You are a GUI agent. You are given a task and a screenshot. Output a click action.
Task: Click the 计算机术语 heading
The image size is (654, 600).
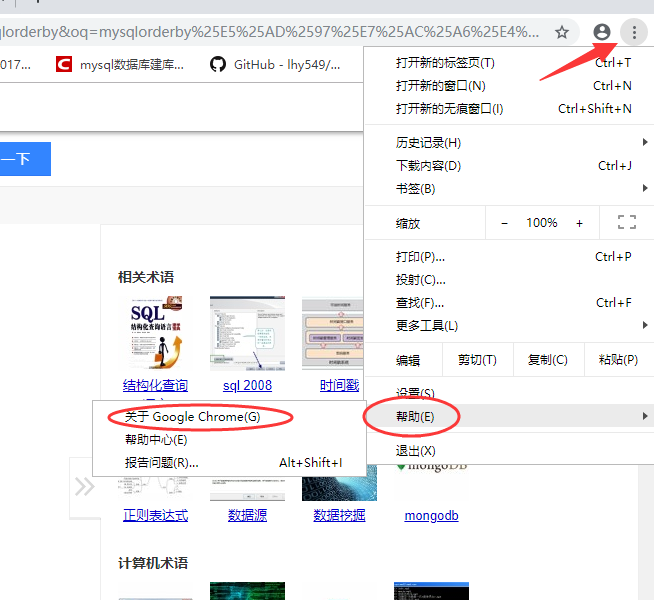tap(153, 563)
